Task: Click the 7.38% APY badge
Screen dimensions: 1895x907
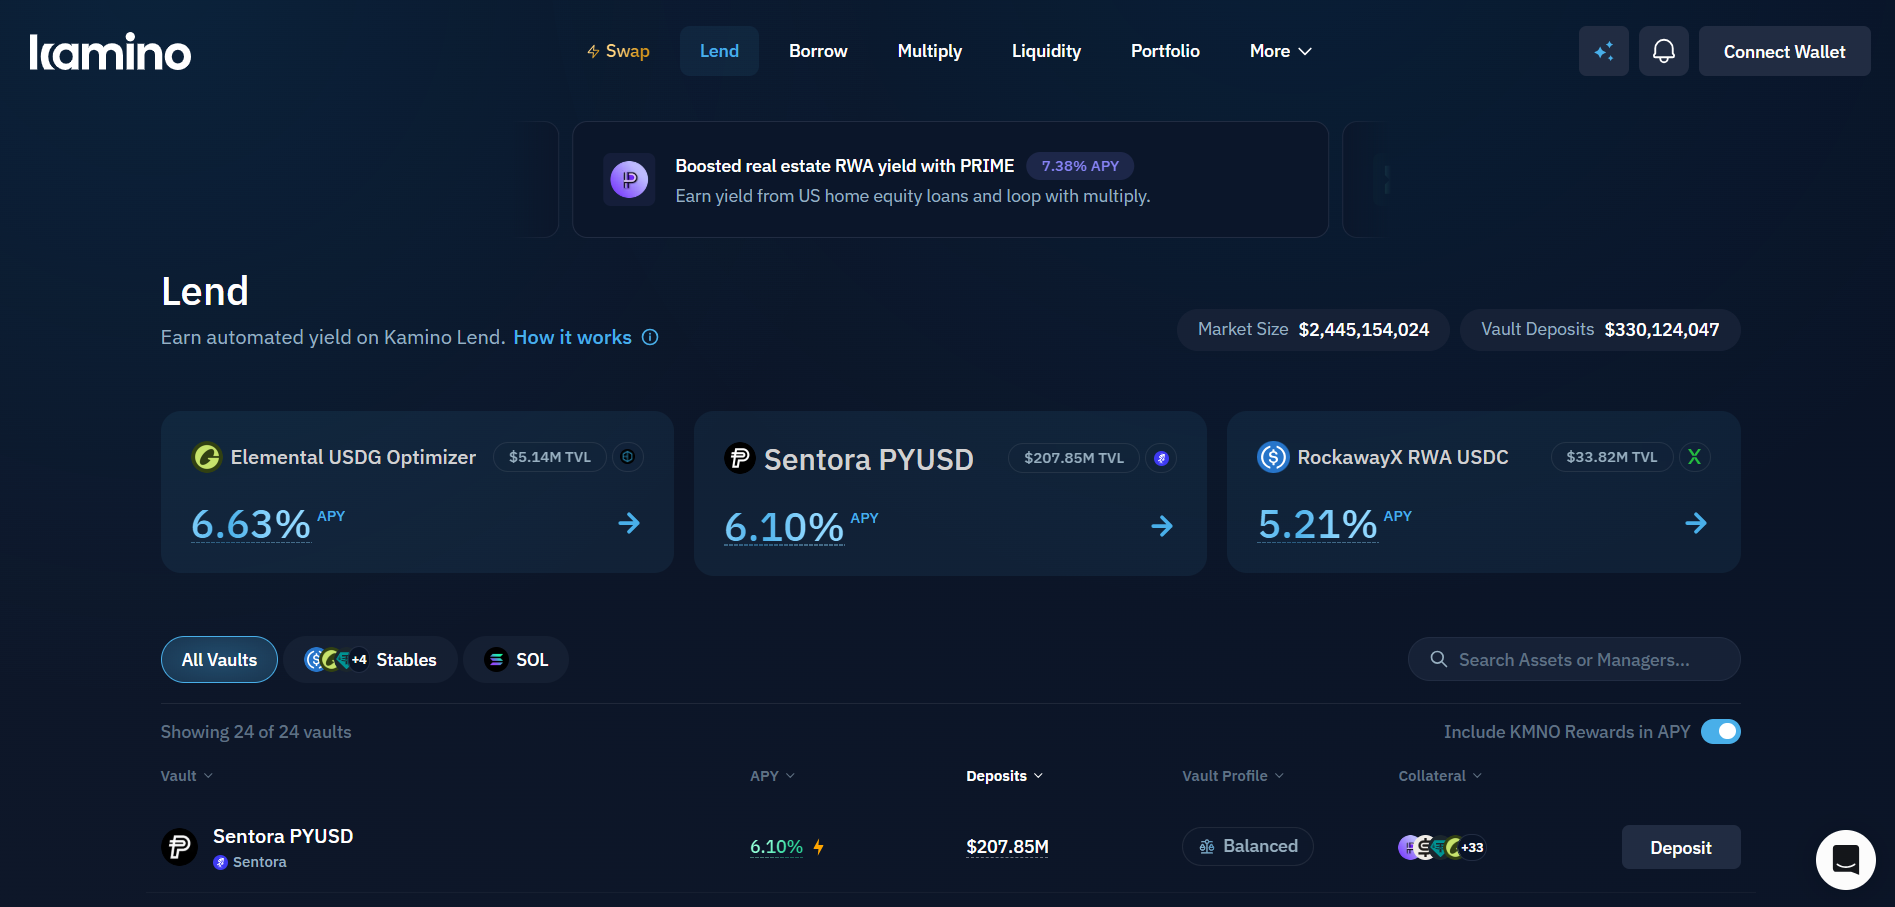Action: coord(1080,166)
